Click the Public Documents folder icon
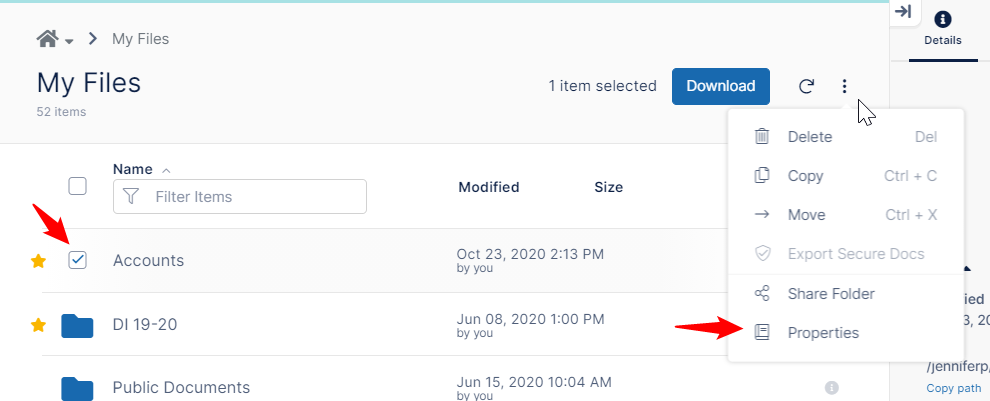This screenshot has width=990, height=401. 77,387
